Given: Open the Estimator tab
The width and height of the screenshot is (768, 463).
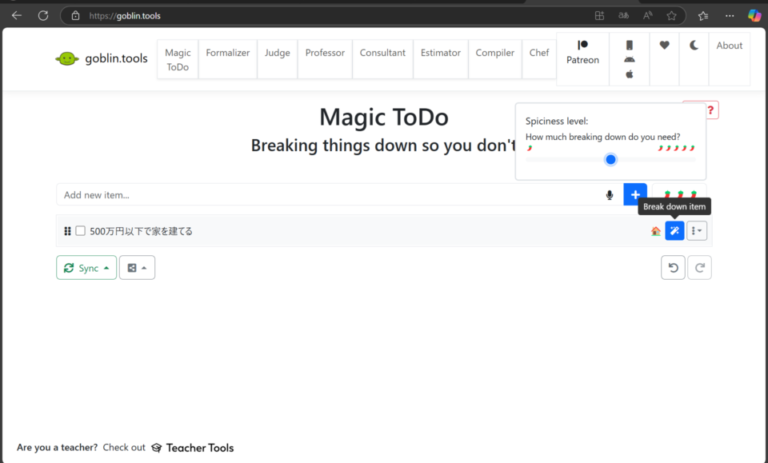Looking at the screenshot, I should click(440, 53).
